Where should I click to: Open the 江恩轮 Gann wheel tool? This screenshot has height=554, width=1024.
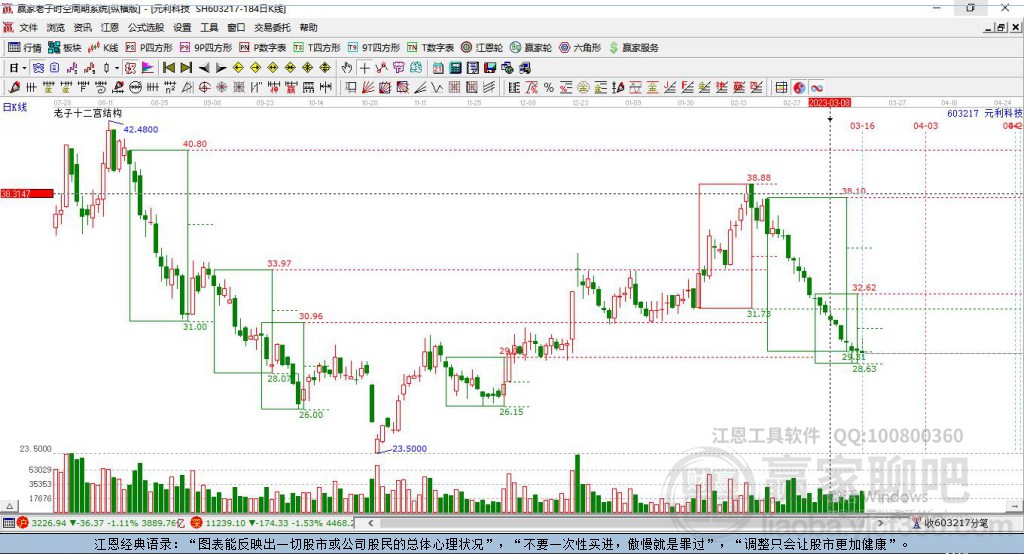482,48
